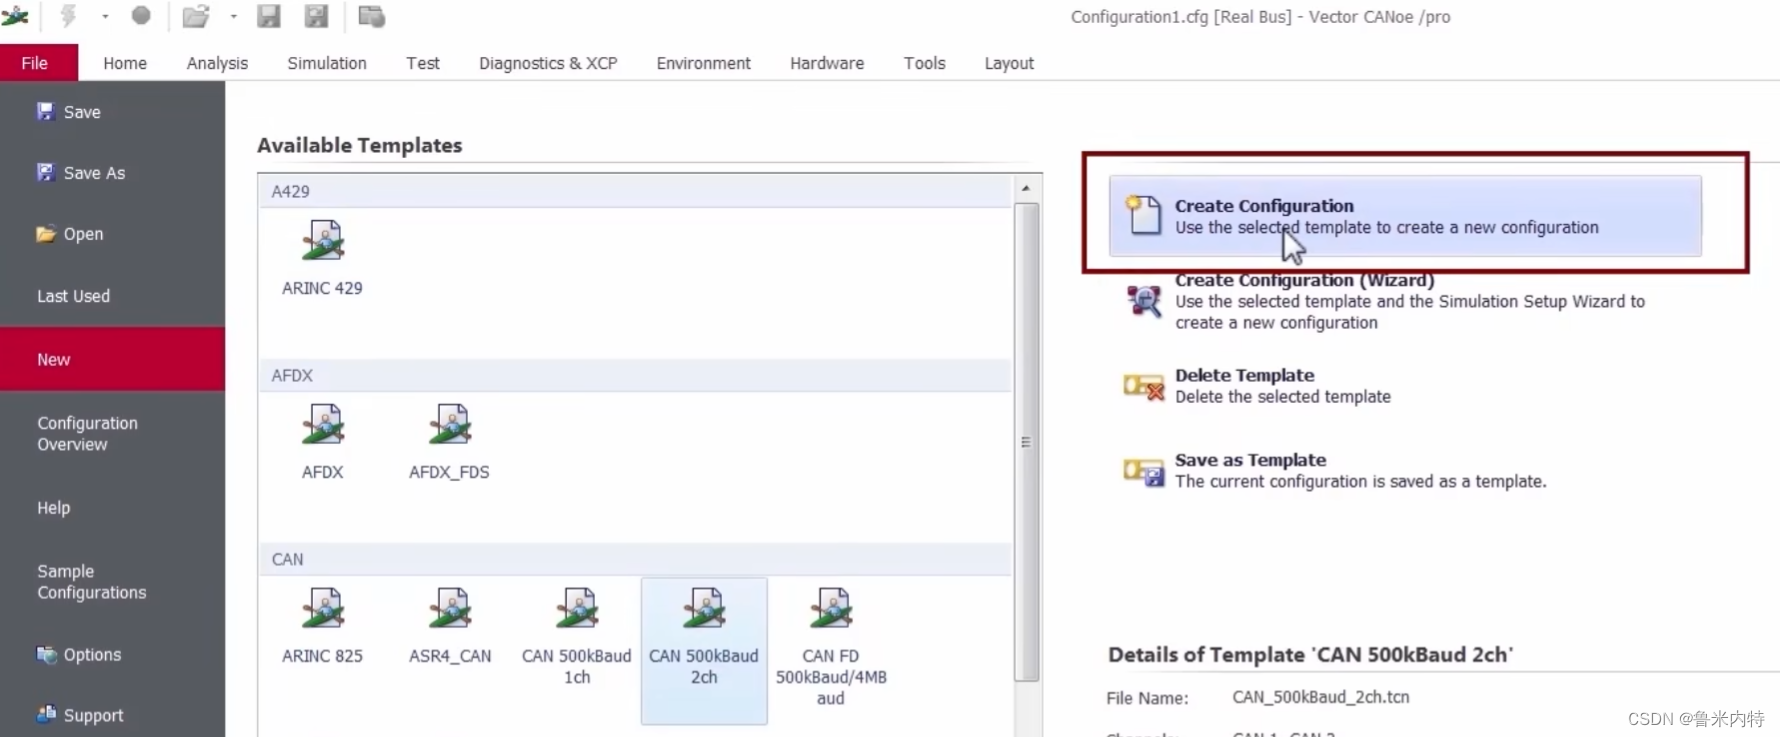Click the A429 group header
The height and width of the screenshot is (737, 1780).
click(635, 191)
